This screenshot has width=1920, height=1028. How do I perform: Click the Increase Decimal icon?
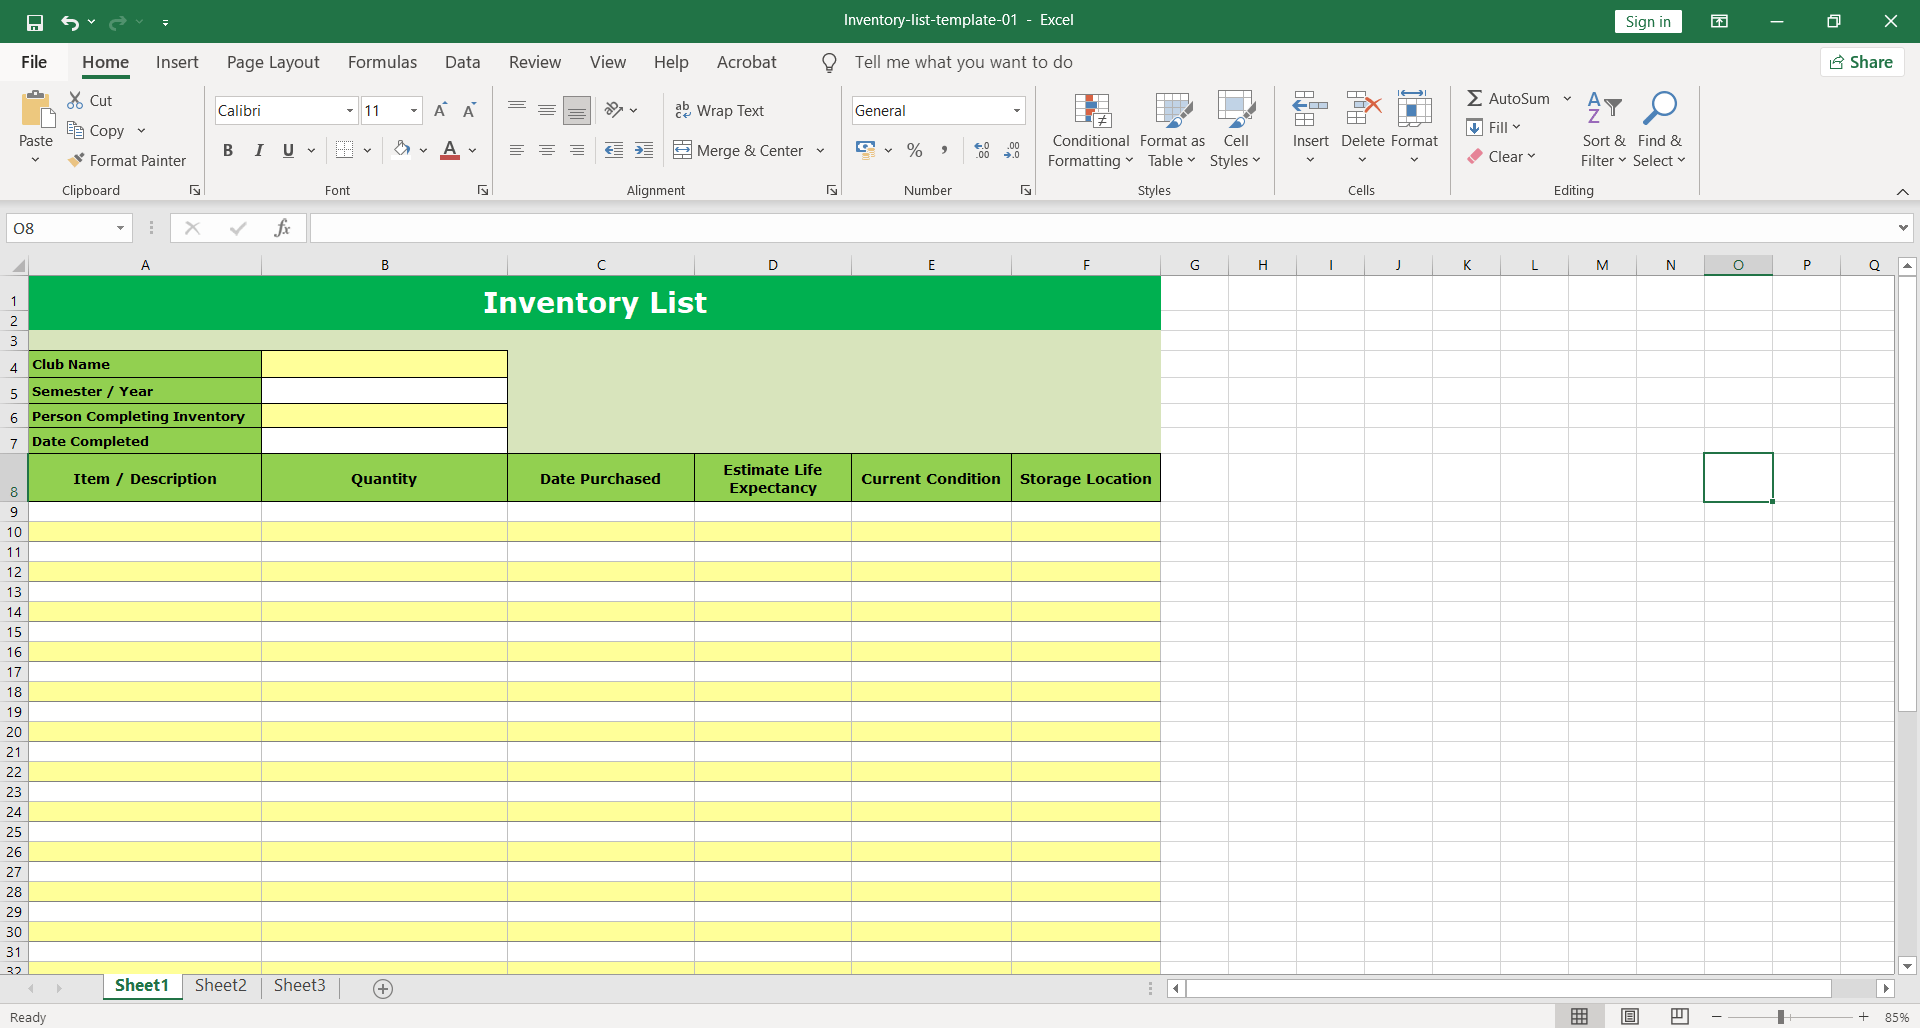point(982,150)
